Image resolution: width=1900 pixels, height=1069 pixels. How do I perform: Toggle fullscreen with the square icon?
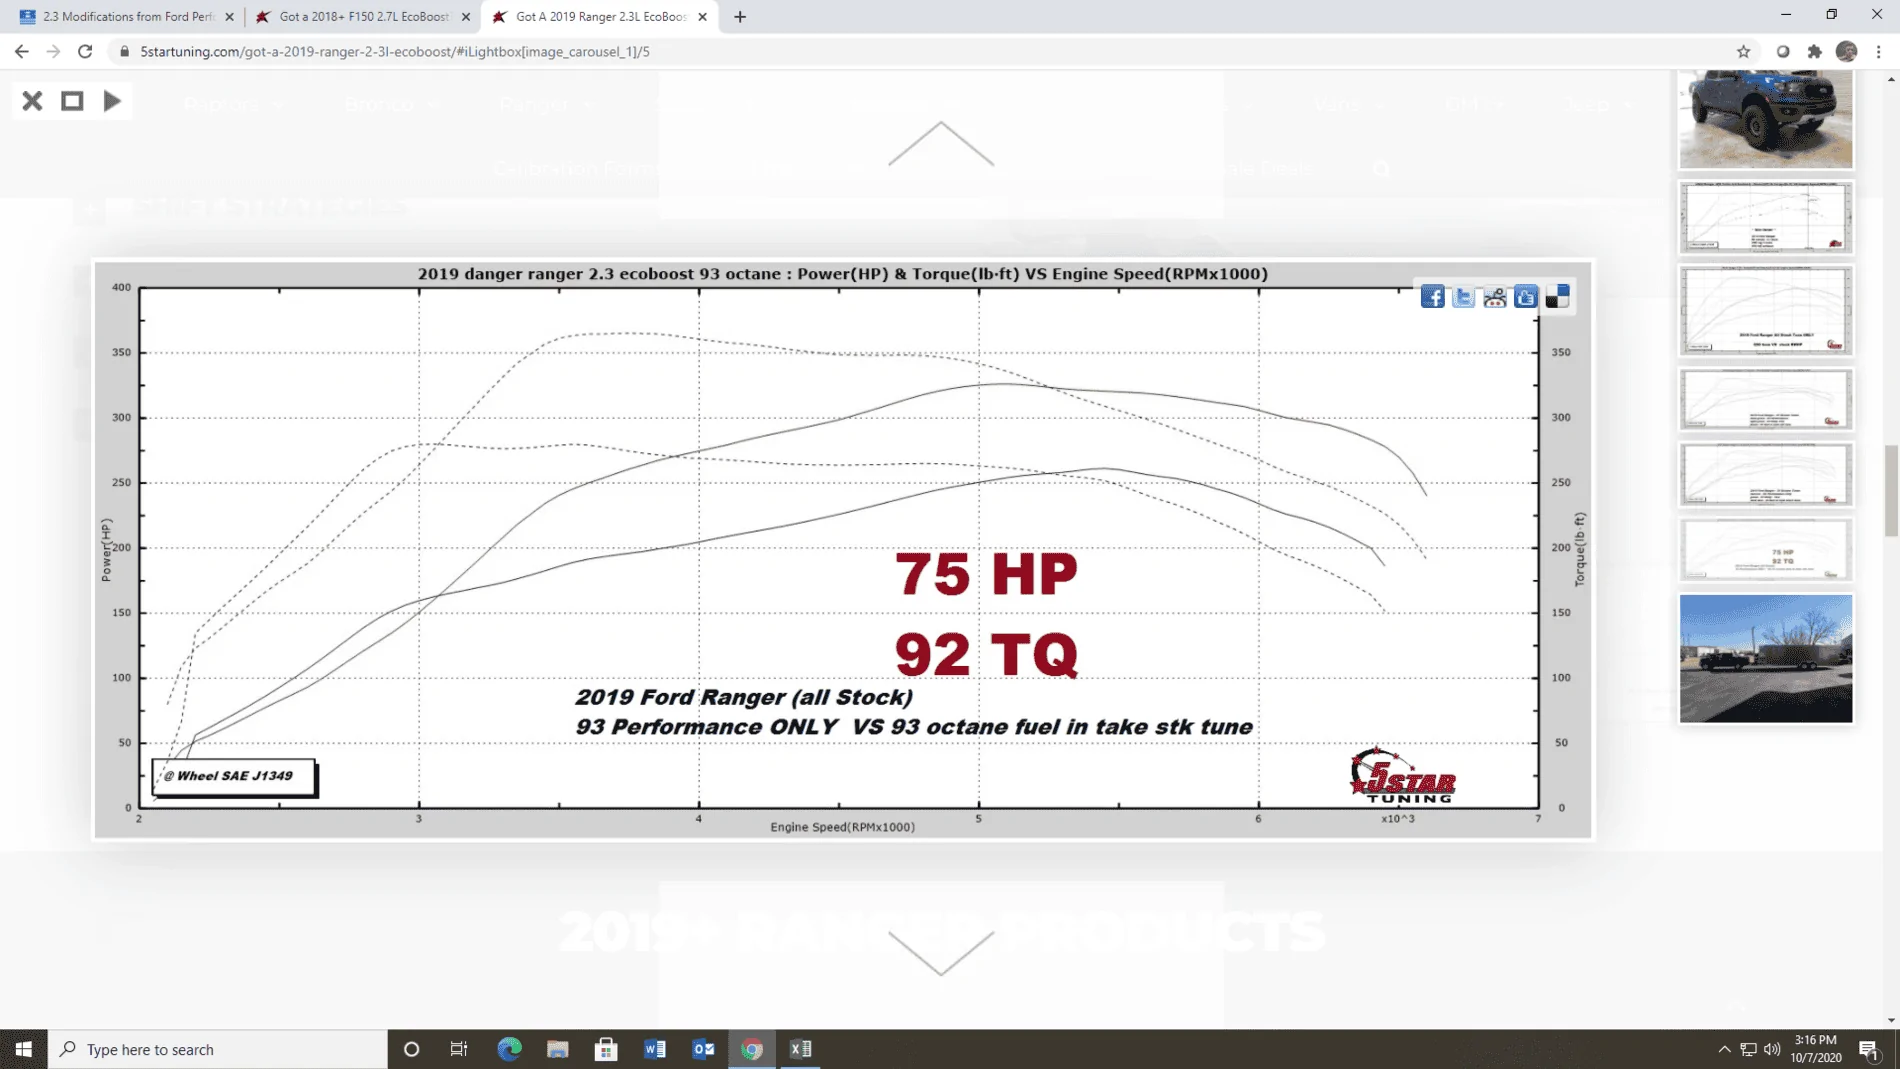coord(72,101)
